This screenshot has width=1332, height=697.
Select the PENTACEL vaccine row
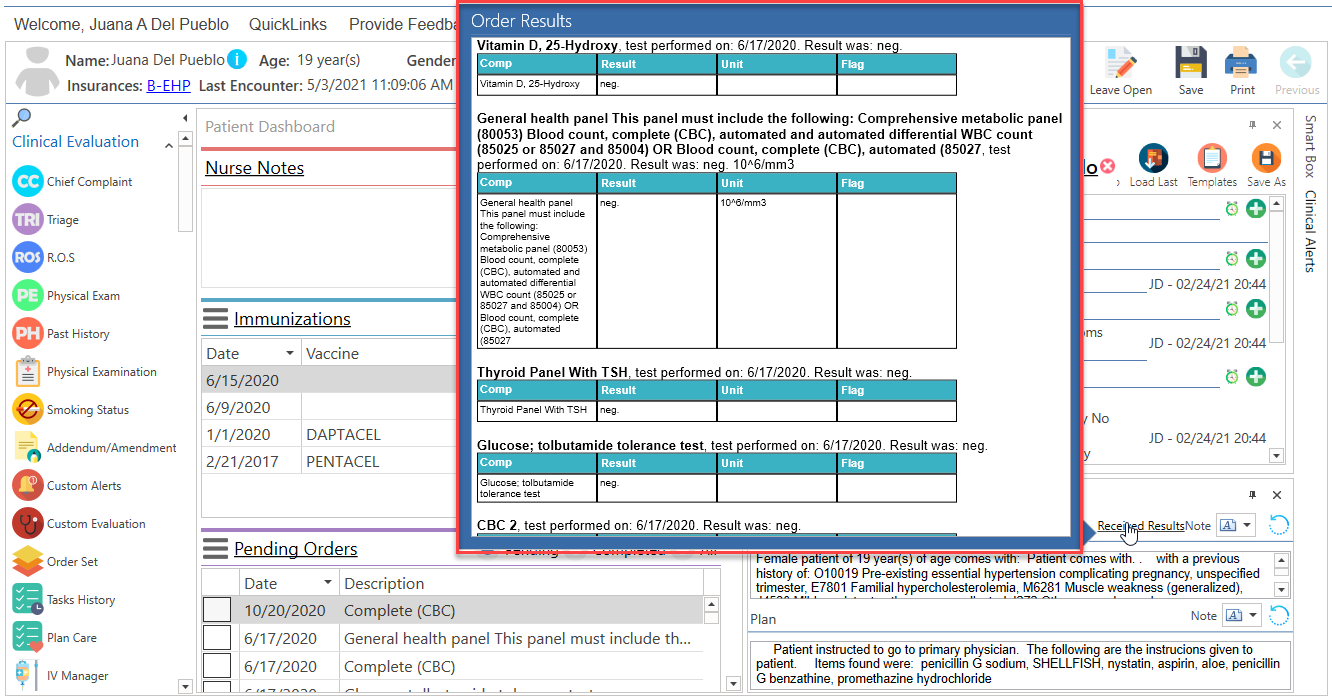[330, 462]
